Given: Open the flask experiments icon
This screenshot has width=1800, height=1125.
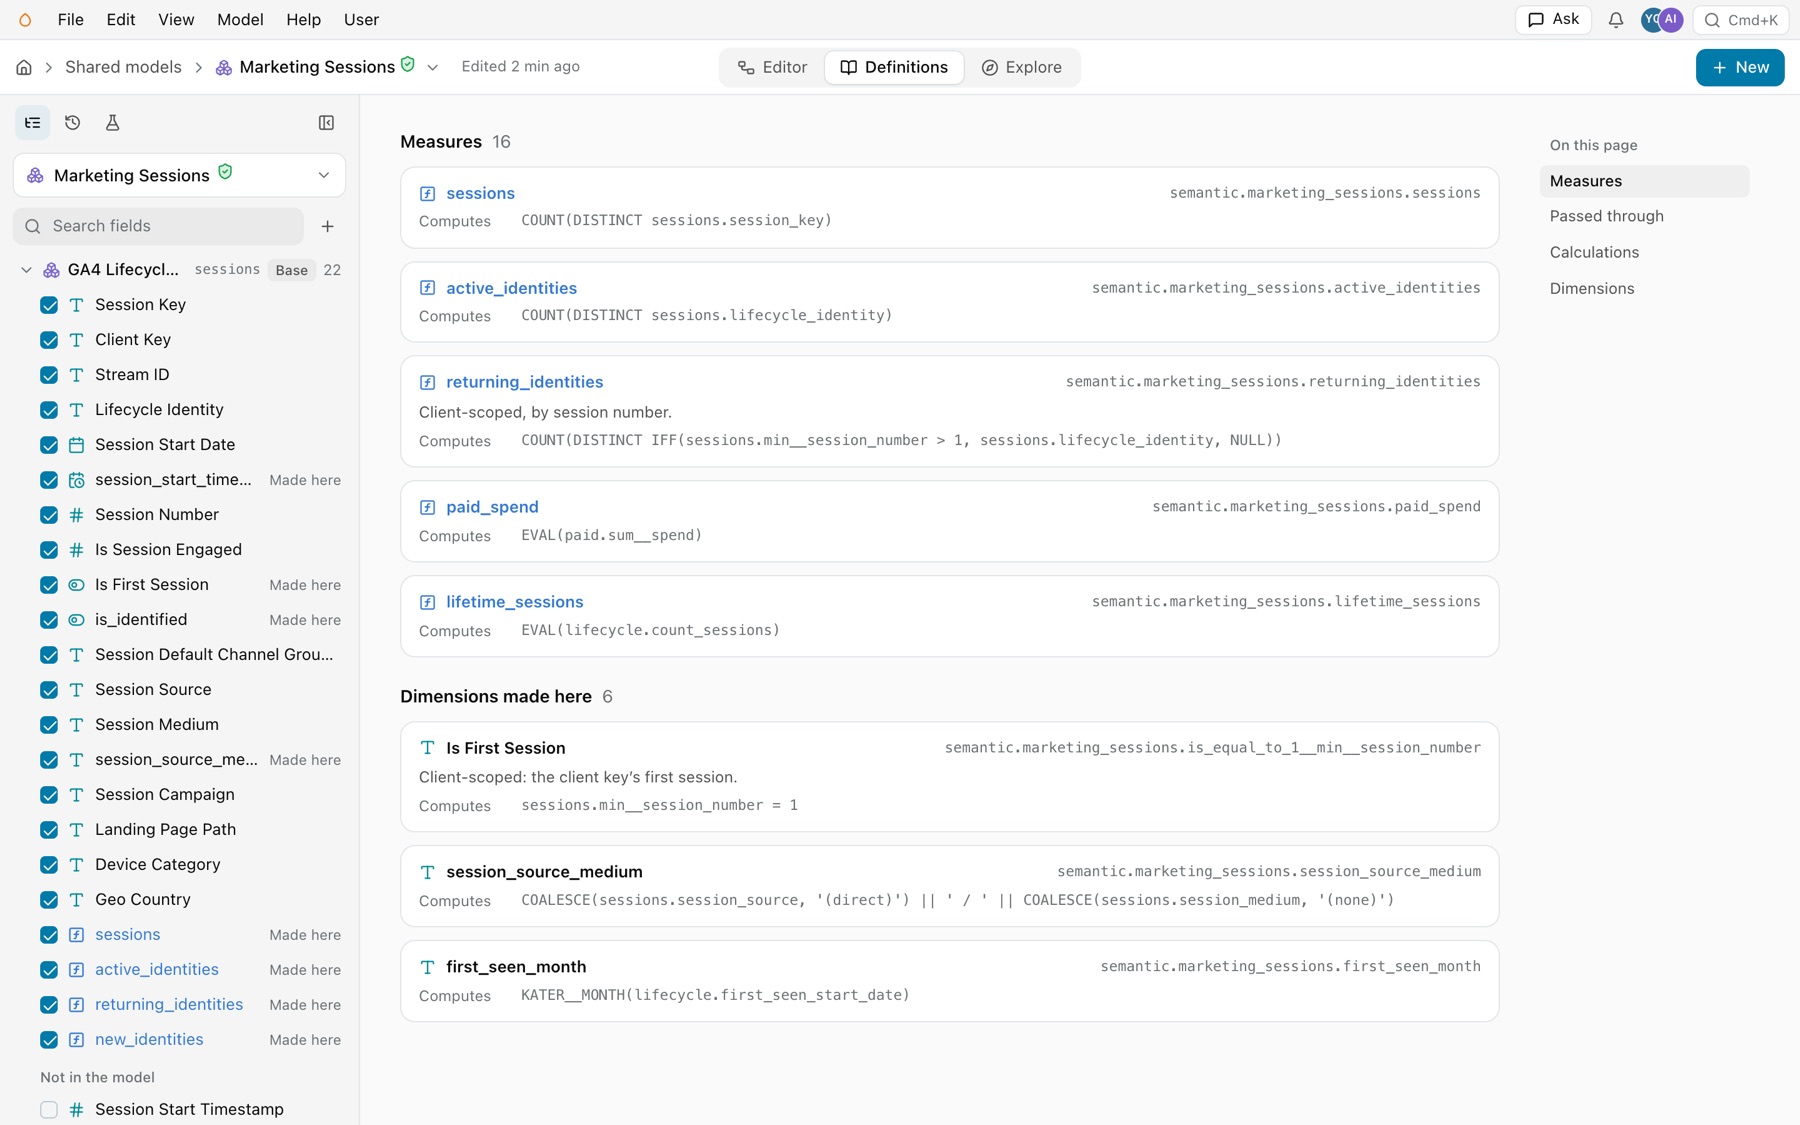Looking at the screenshot, I should [112, 123].
